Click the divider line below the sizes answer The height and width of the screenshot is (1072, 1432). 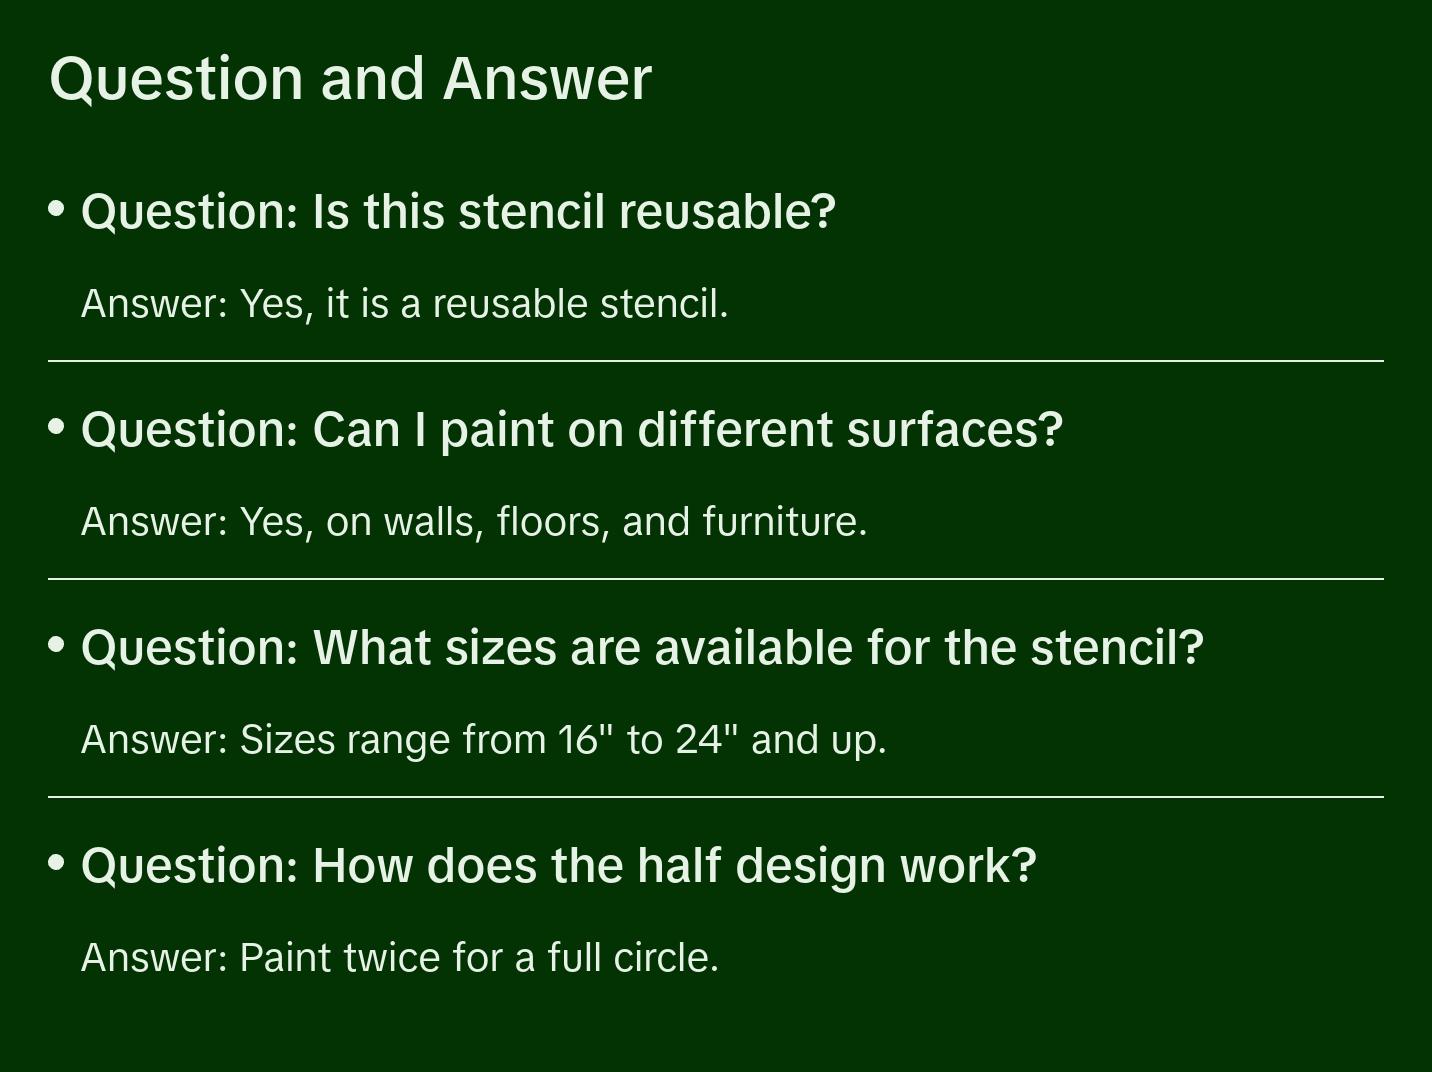pos(716,797)
